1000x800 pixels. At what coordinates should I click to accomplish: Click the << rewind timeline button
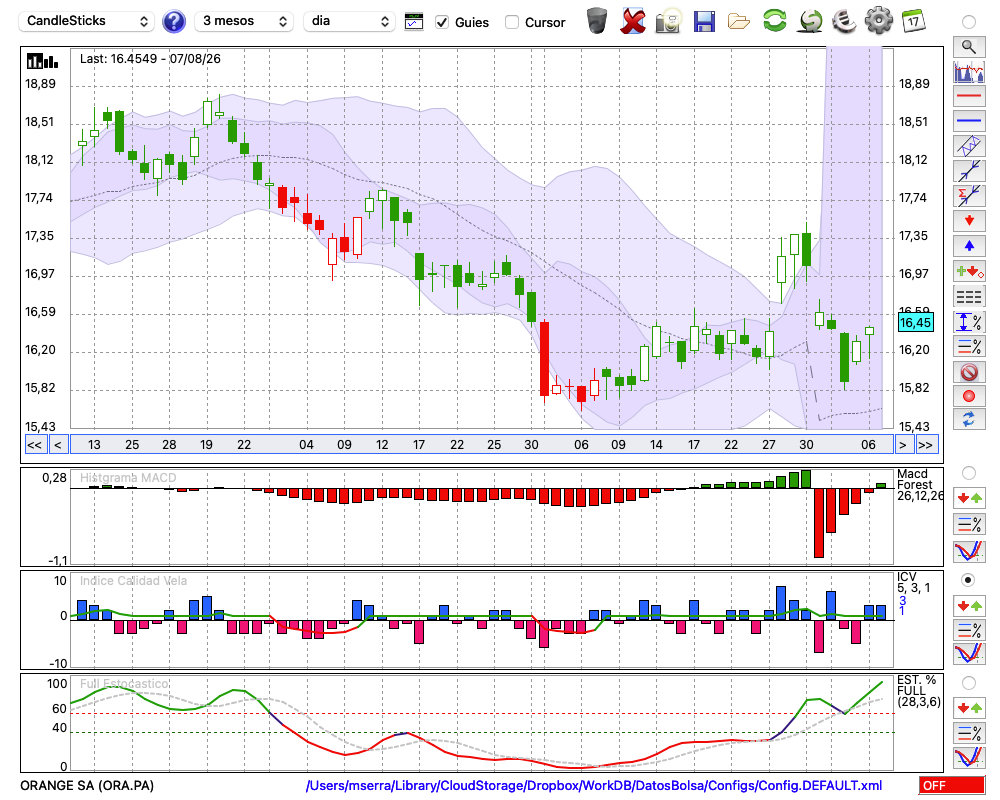coord(34,445)
